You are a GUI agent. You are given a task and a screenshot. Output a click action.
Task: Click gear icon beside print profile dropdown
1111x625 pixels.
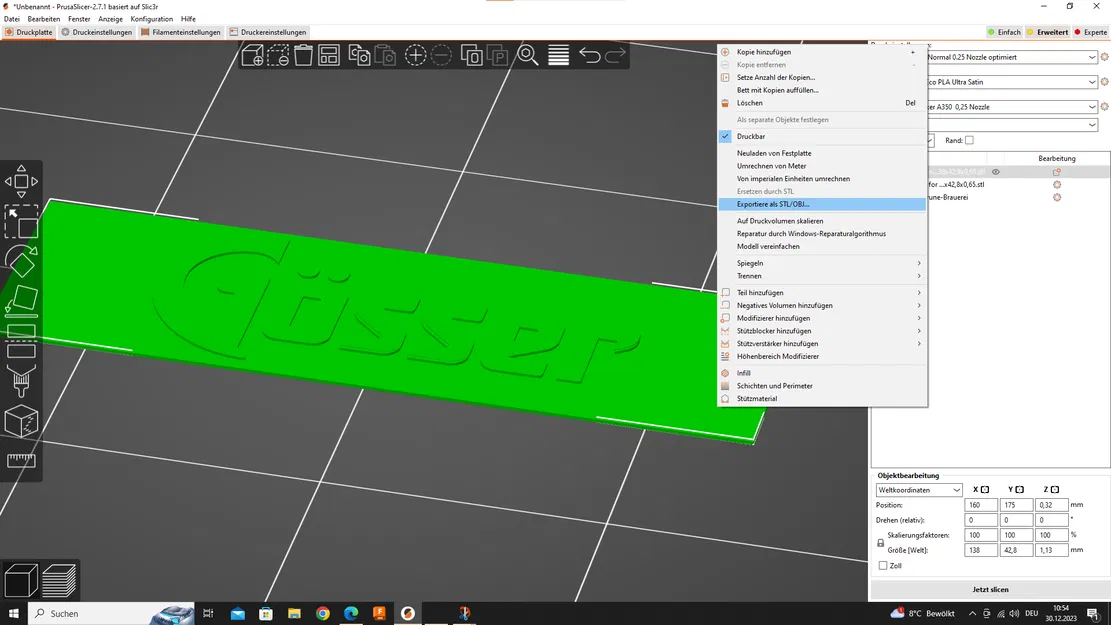(1104, 57)
